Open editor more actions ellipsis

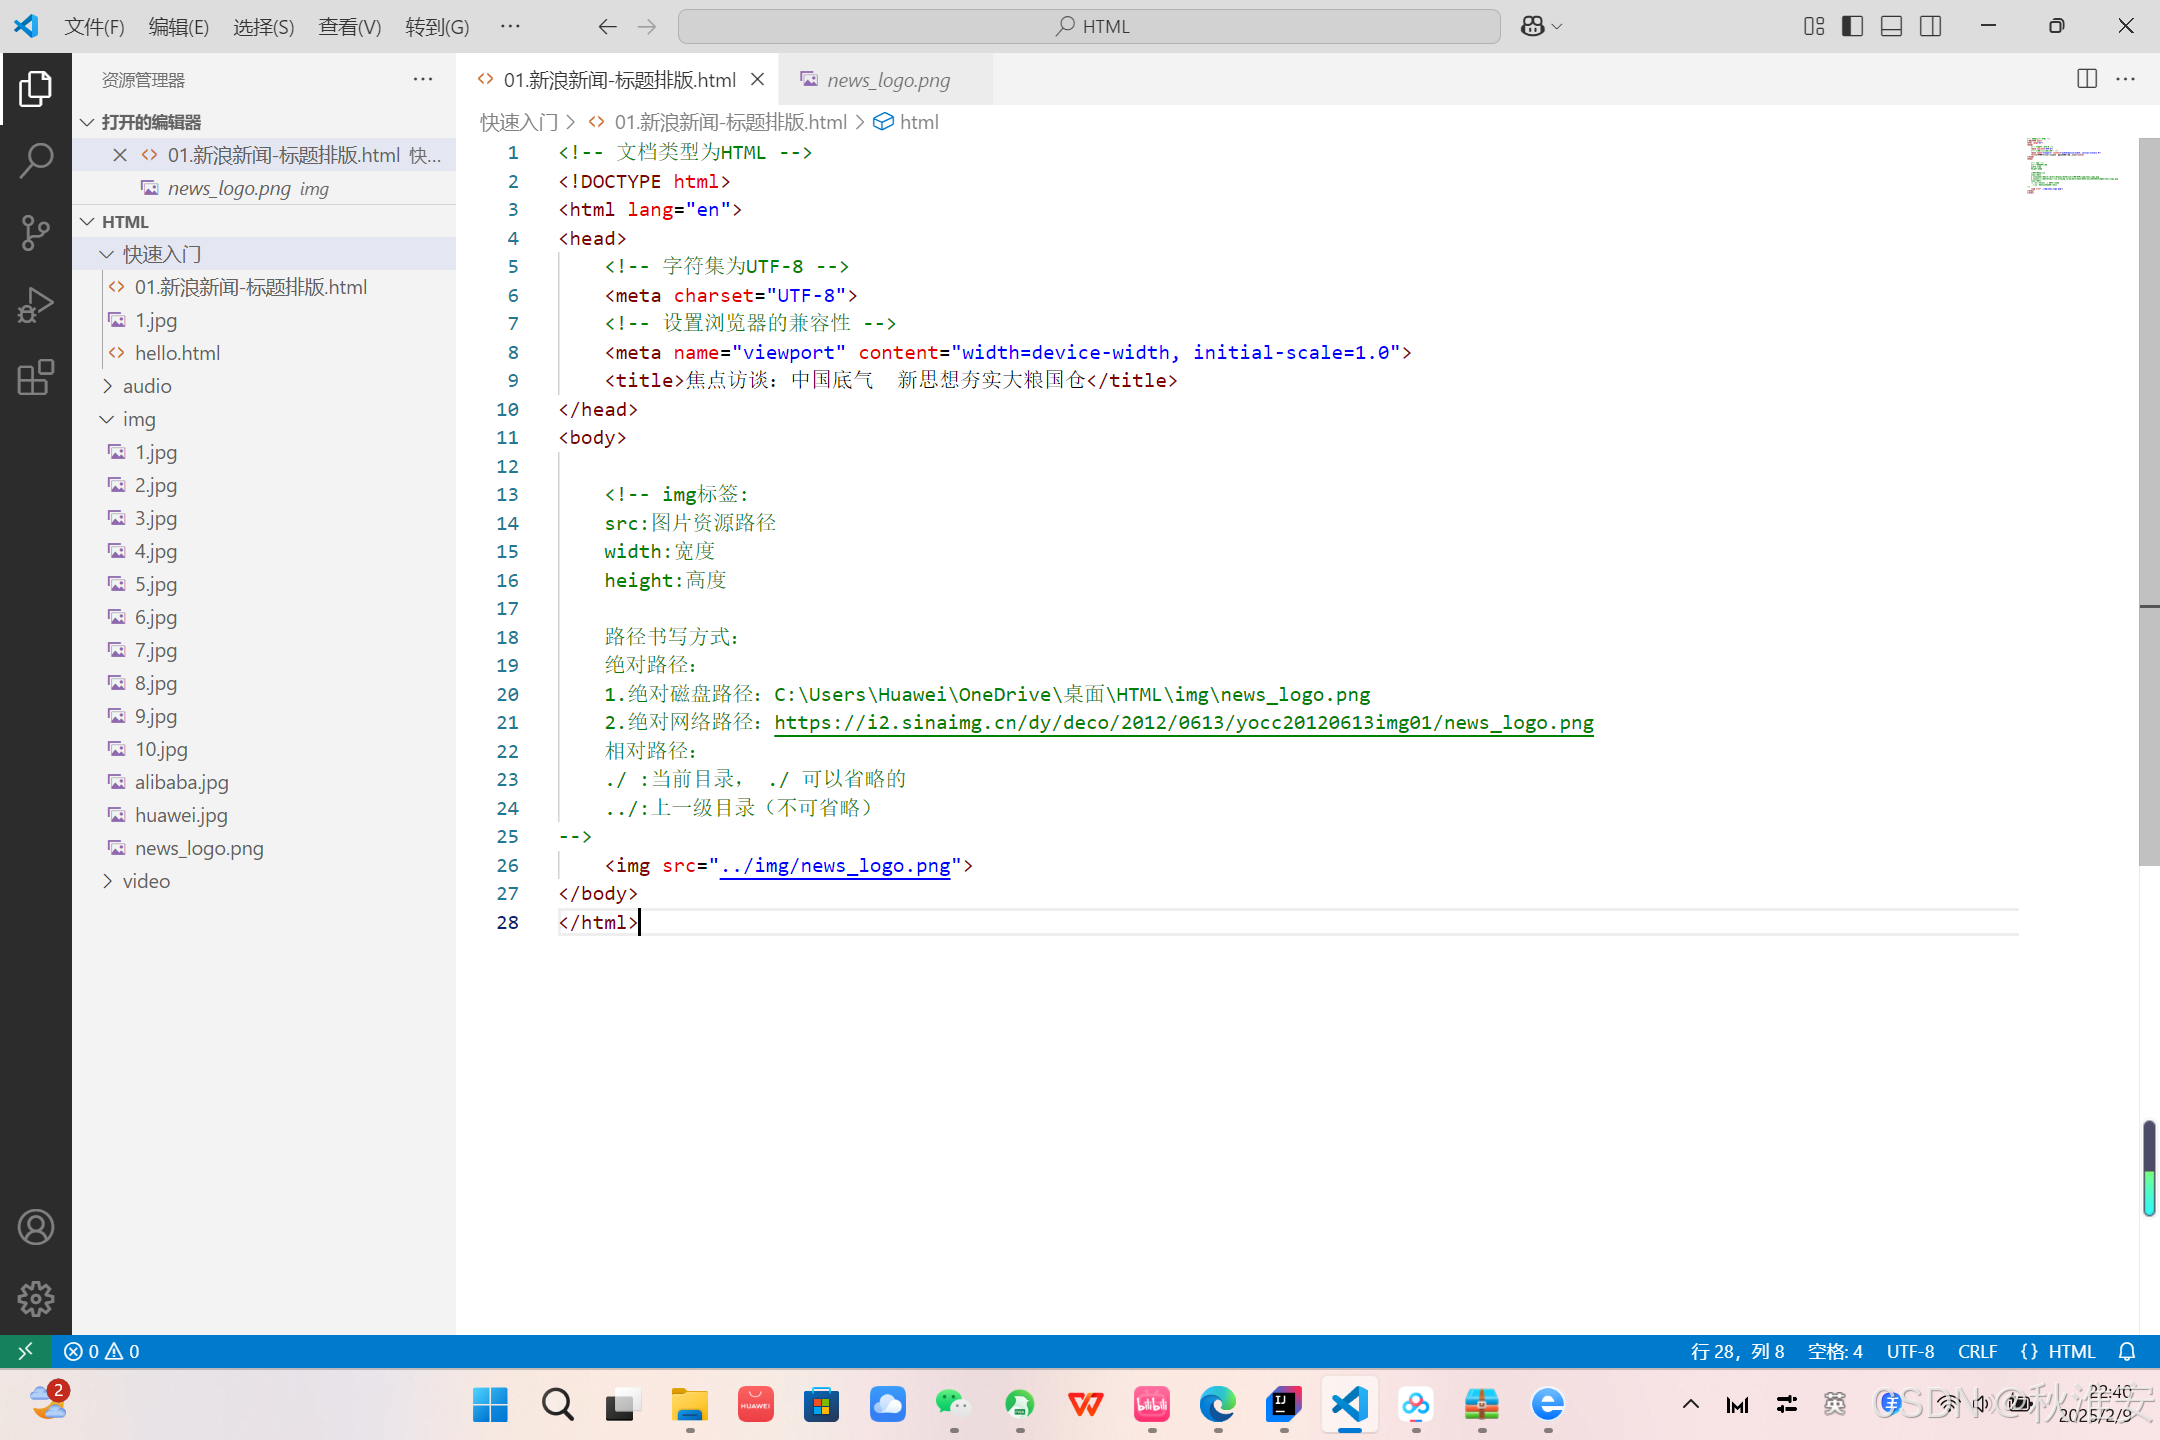click(x=2126, y=79)
